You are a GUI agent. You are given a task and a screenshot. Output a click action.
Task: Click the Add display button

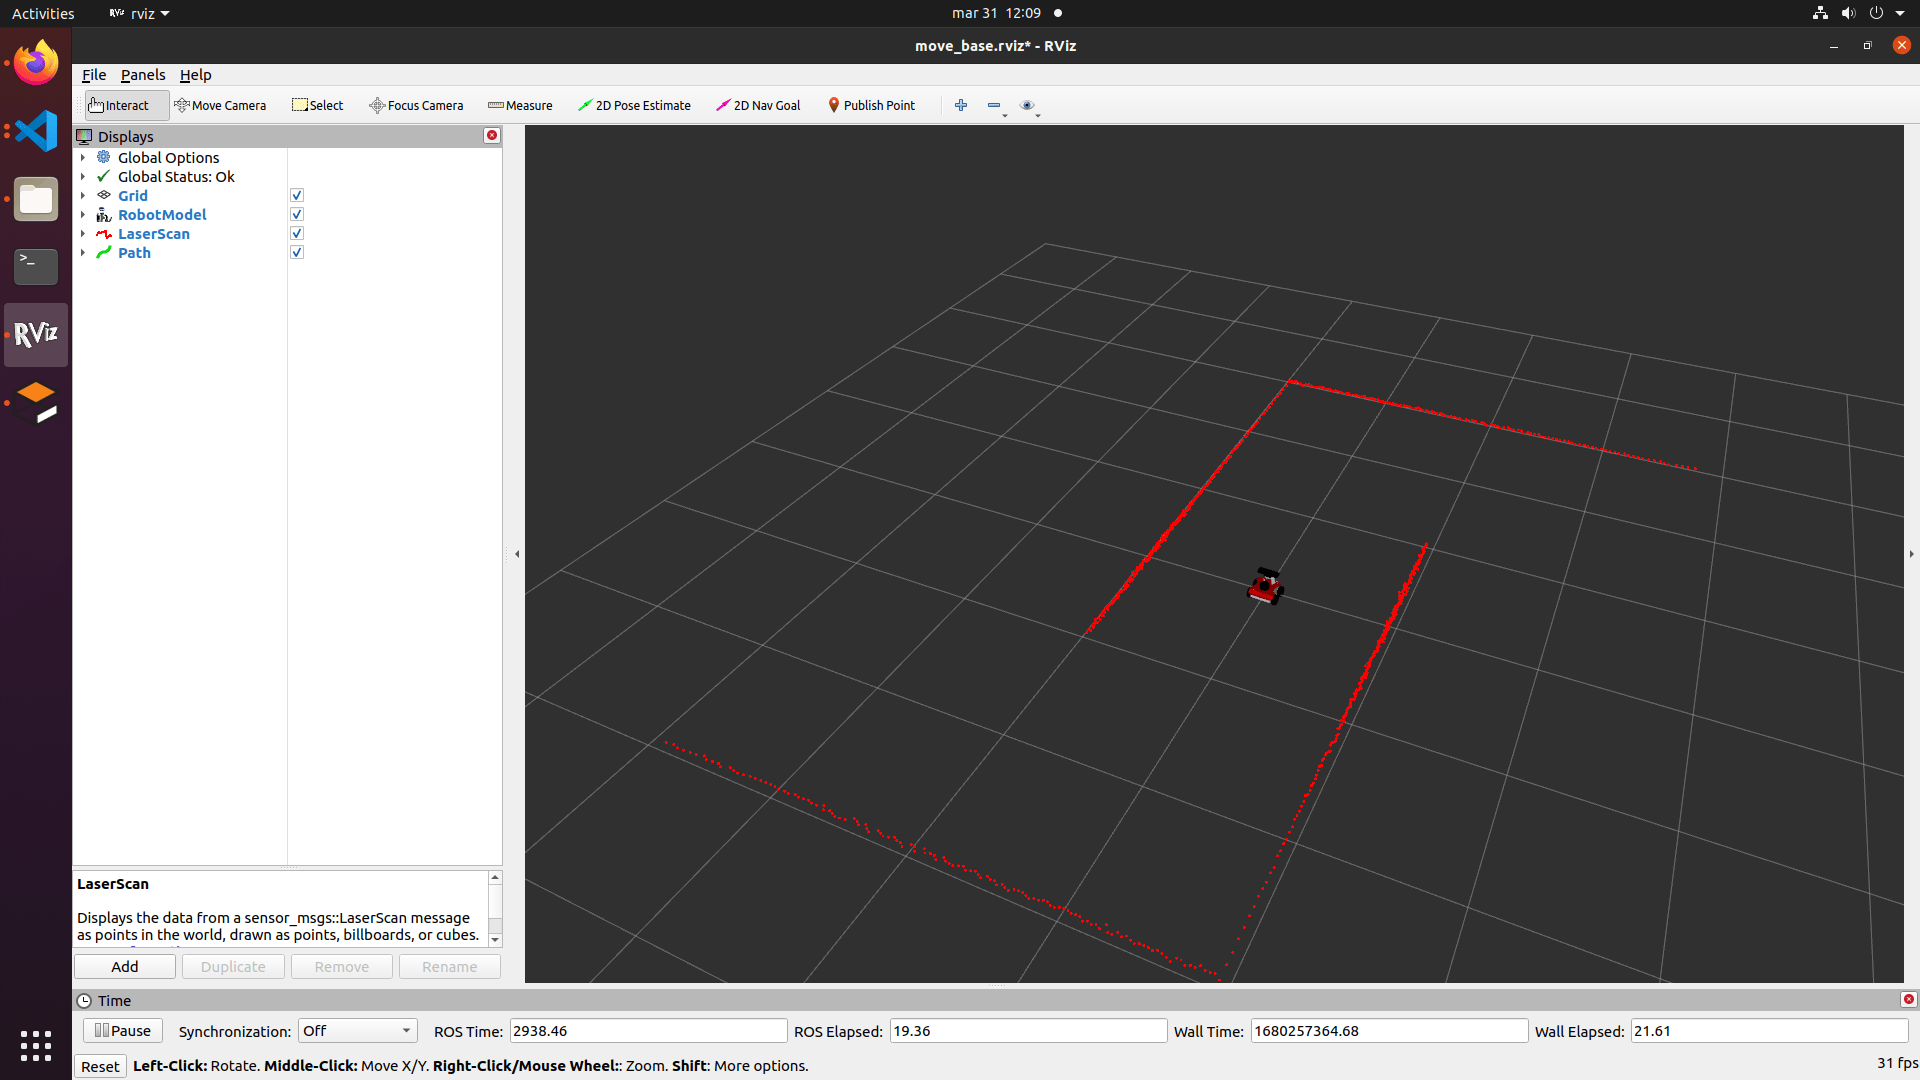125,966
